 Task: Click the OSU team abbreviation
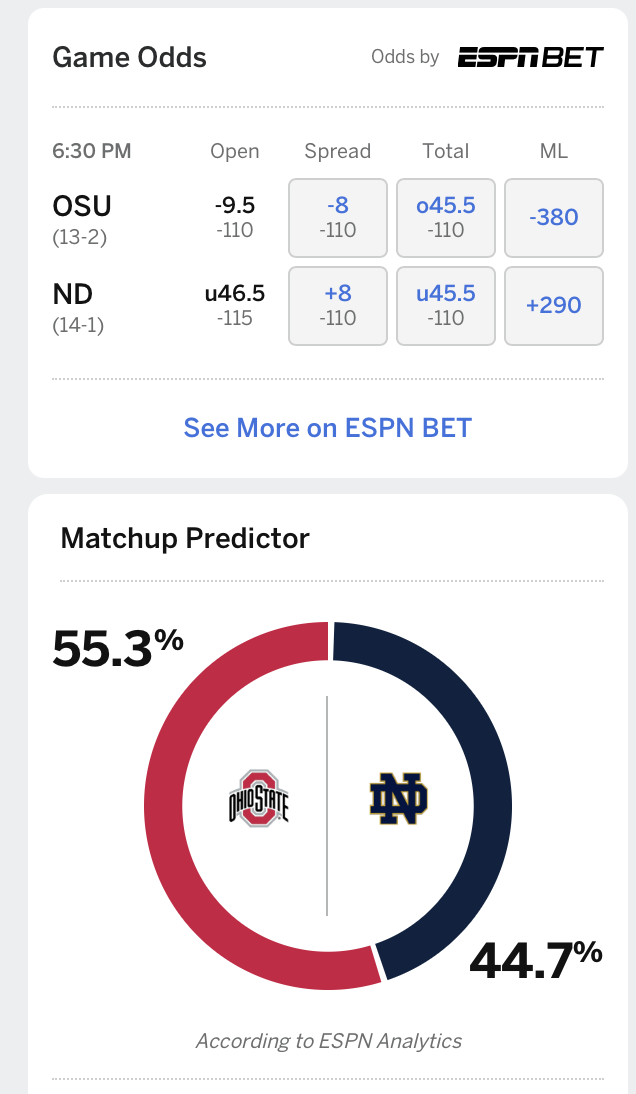(82, 206)
